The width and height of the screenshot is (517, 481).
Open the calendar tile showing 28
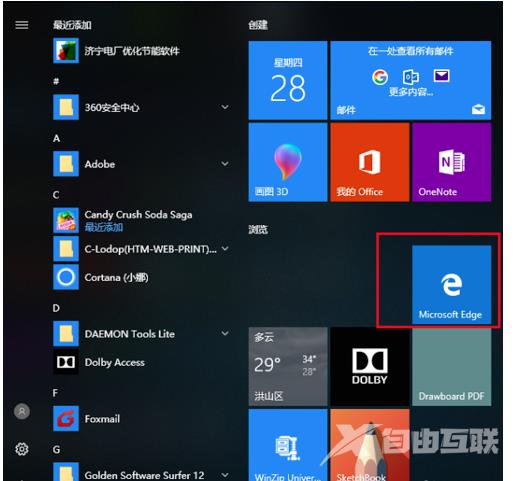(x=288, y=80)
